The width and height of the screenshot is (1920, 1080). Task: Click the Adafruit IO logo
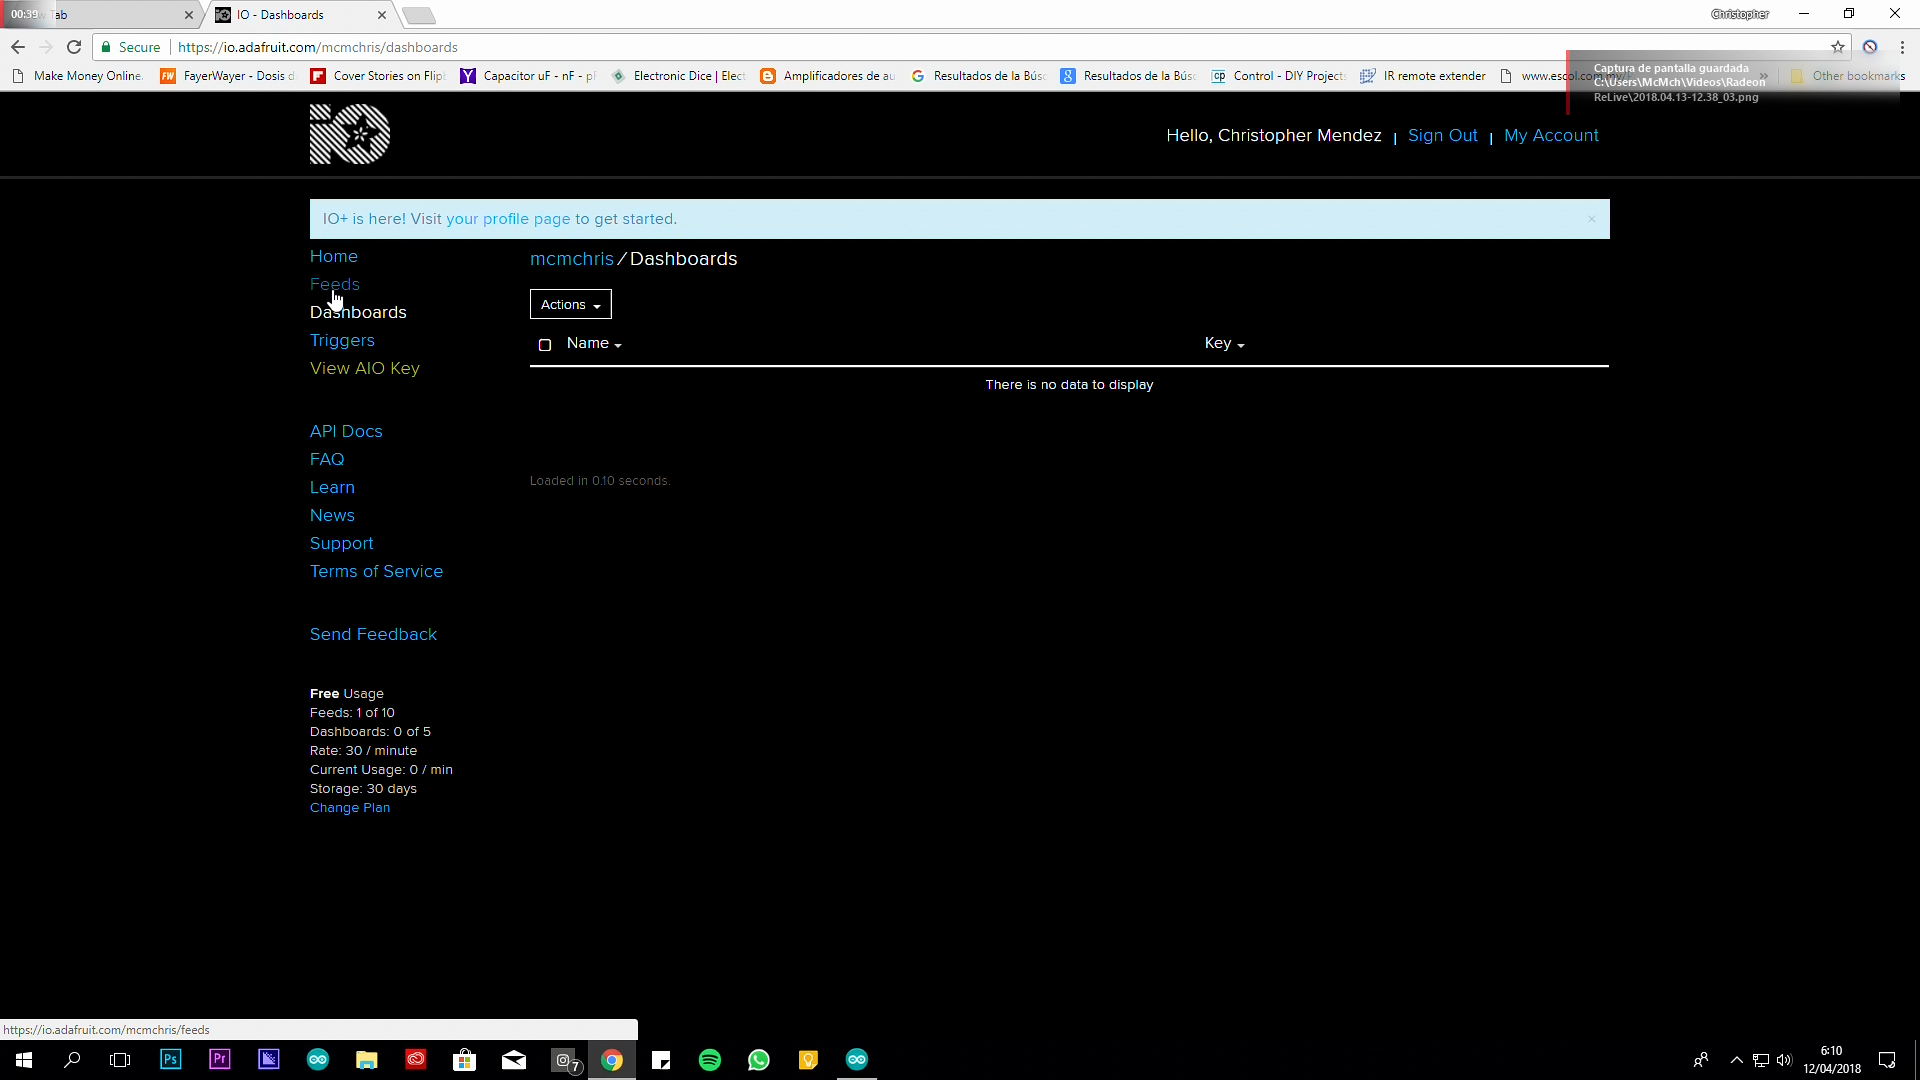tap(350, 134)
